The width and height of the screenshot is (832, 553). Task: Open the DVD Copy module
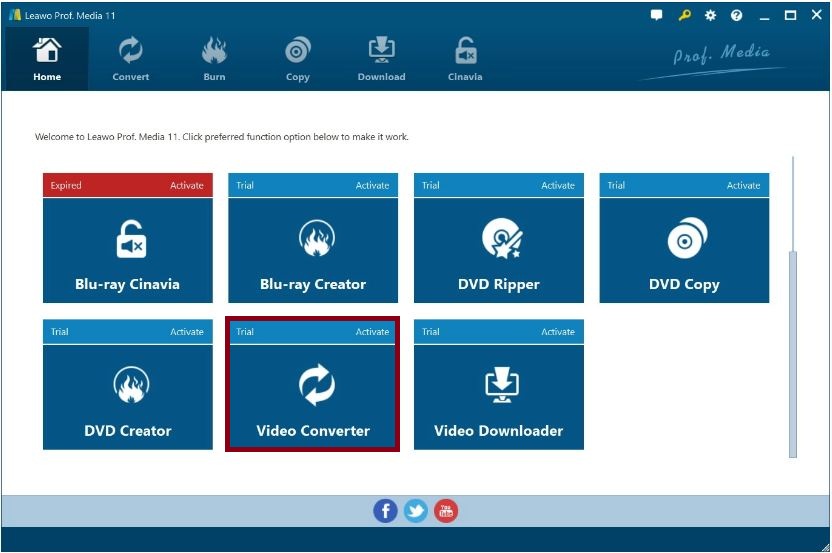[x=684, y=249]
